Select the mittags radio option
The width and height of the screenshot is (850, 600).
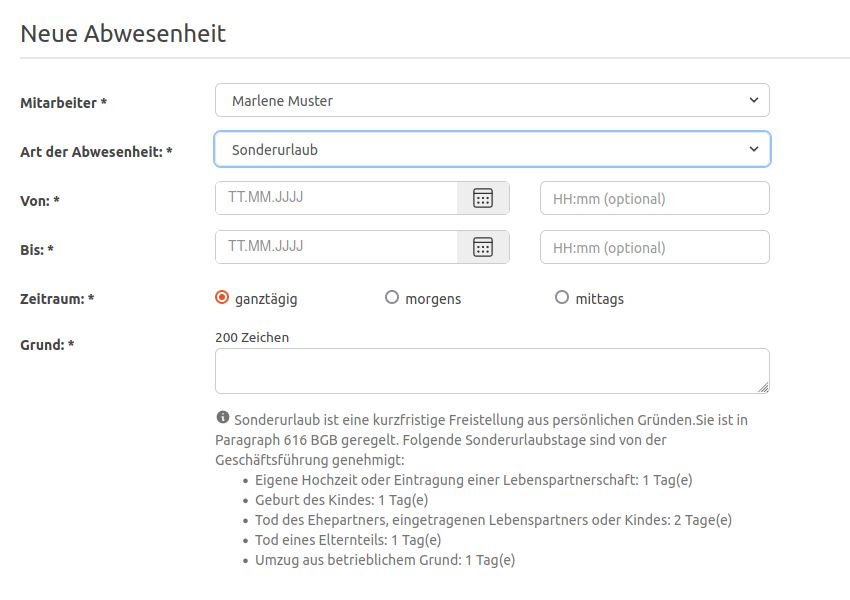(562, 298)
